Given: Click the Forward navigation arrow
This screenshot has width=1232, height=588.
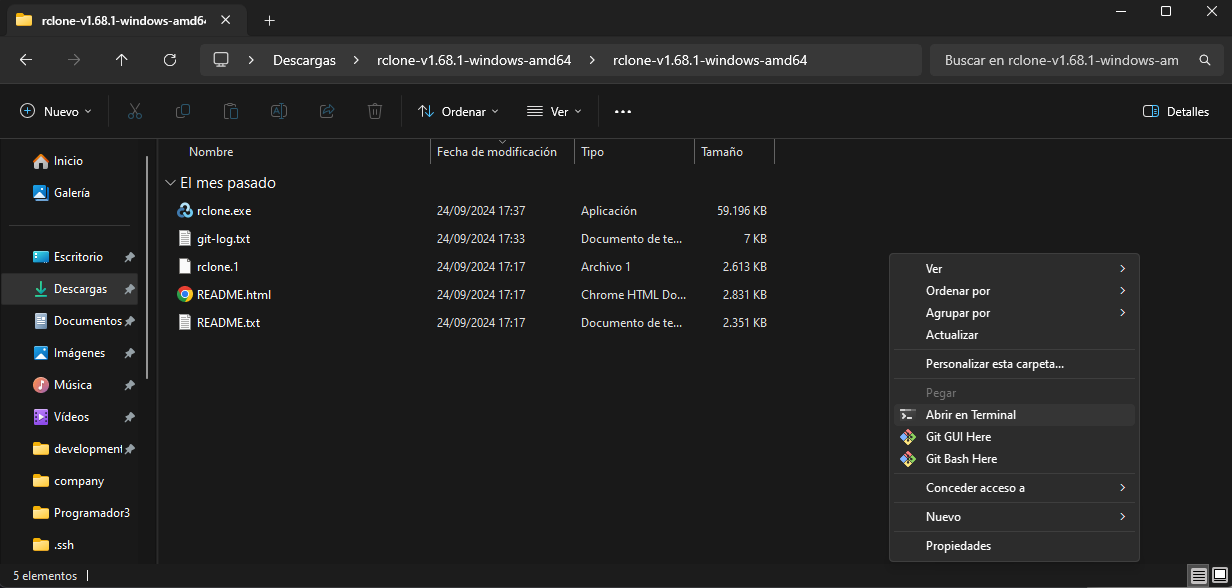Looking at the screenshot, I should (74, 60).
